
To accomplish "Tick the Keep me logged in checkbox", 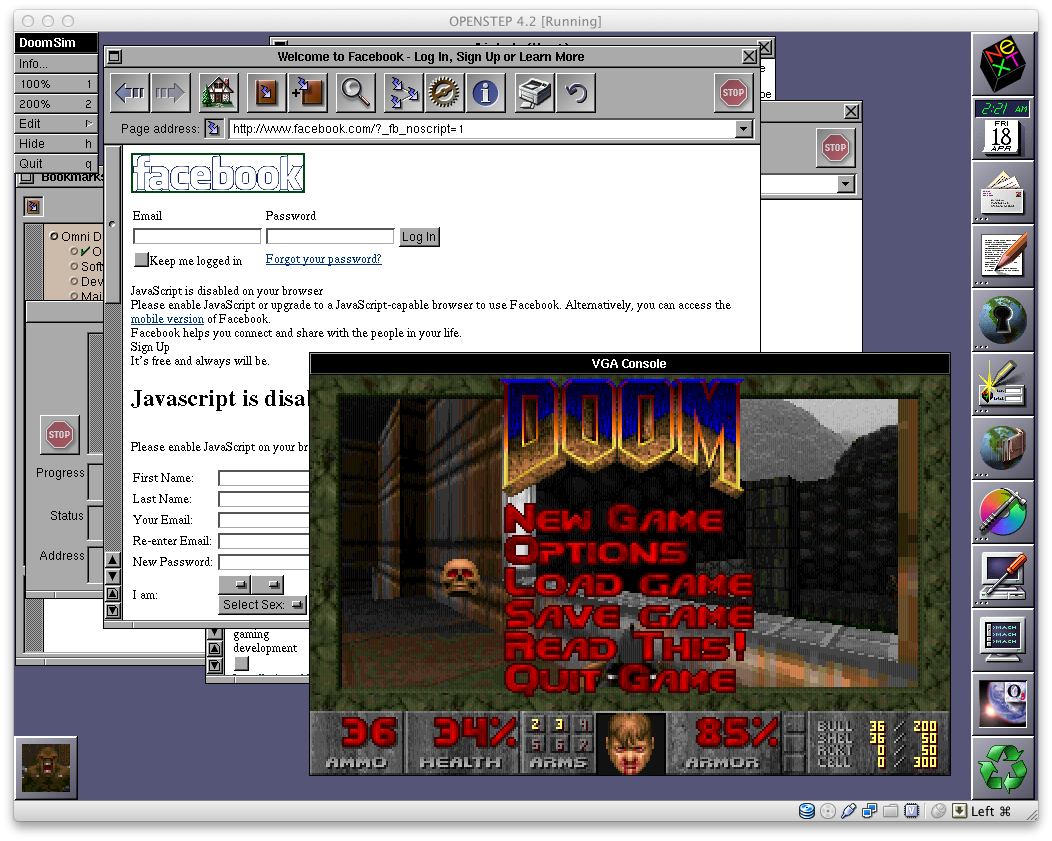I will pyautogui.click(x=141, y=260).
